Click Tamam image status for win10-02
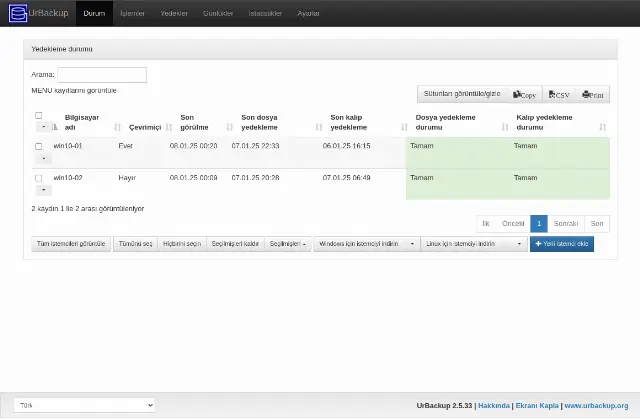 click(x=525, y=178)
